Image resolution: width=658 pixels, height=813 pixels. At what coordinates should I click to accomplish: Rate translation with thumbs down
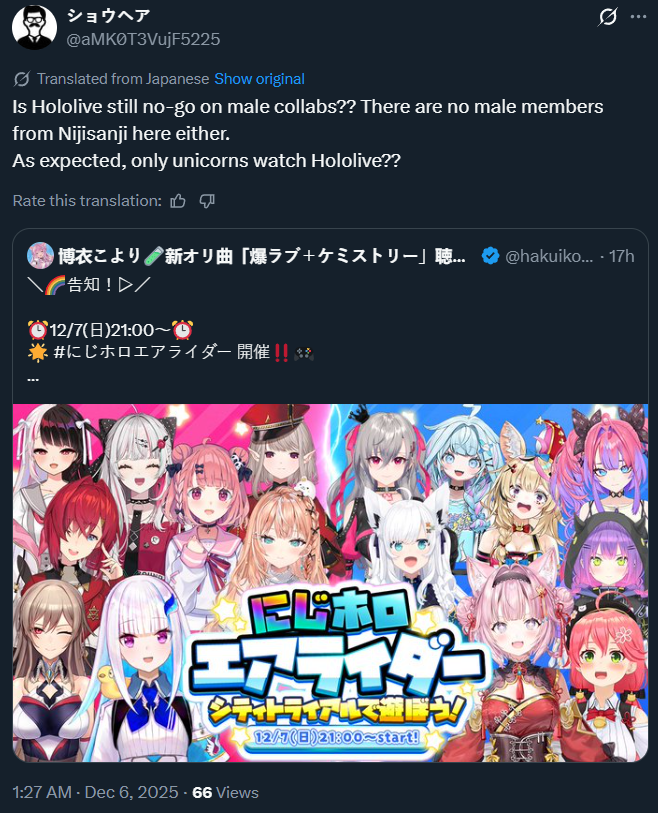[x=207, y=201]
